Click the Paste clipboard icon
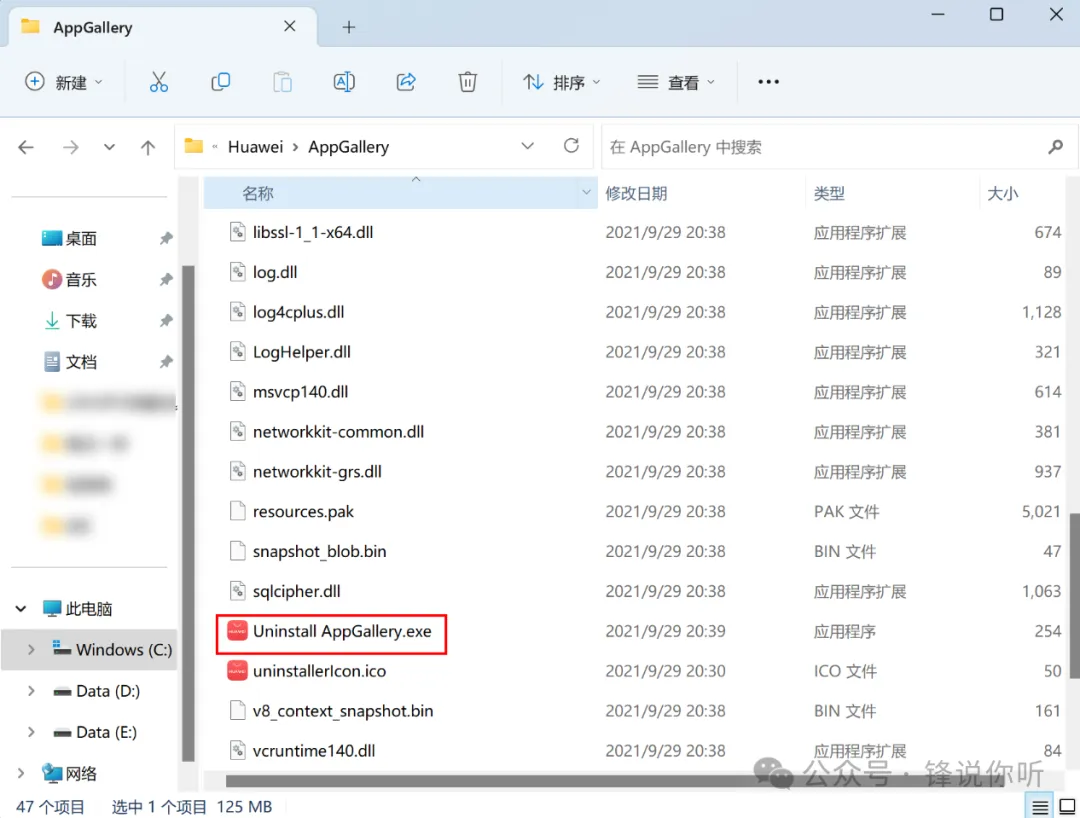 pyautogui.click(x=282, y=82)
